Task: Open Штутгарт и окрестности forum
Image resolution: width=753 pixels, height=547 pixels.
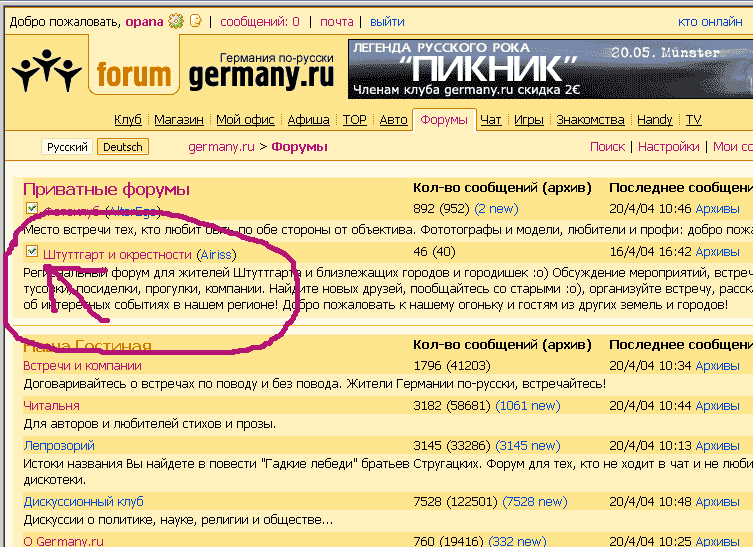Action: (x=117, y=255)
